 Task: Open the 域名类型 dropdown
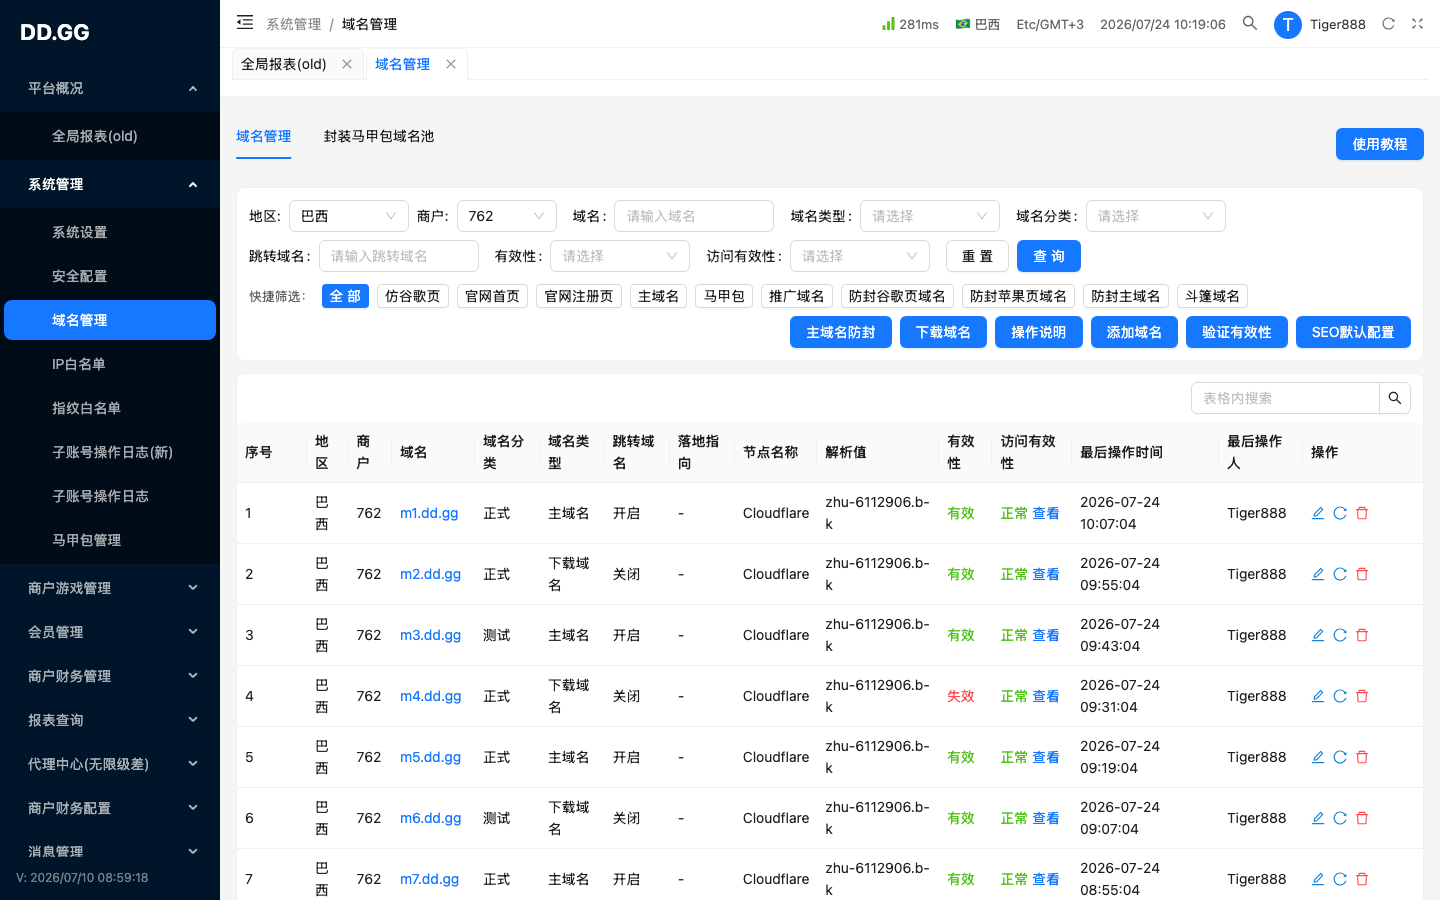[x=930, y=216]
